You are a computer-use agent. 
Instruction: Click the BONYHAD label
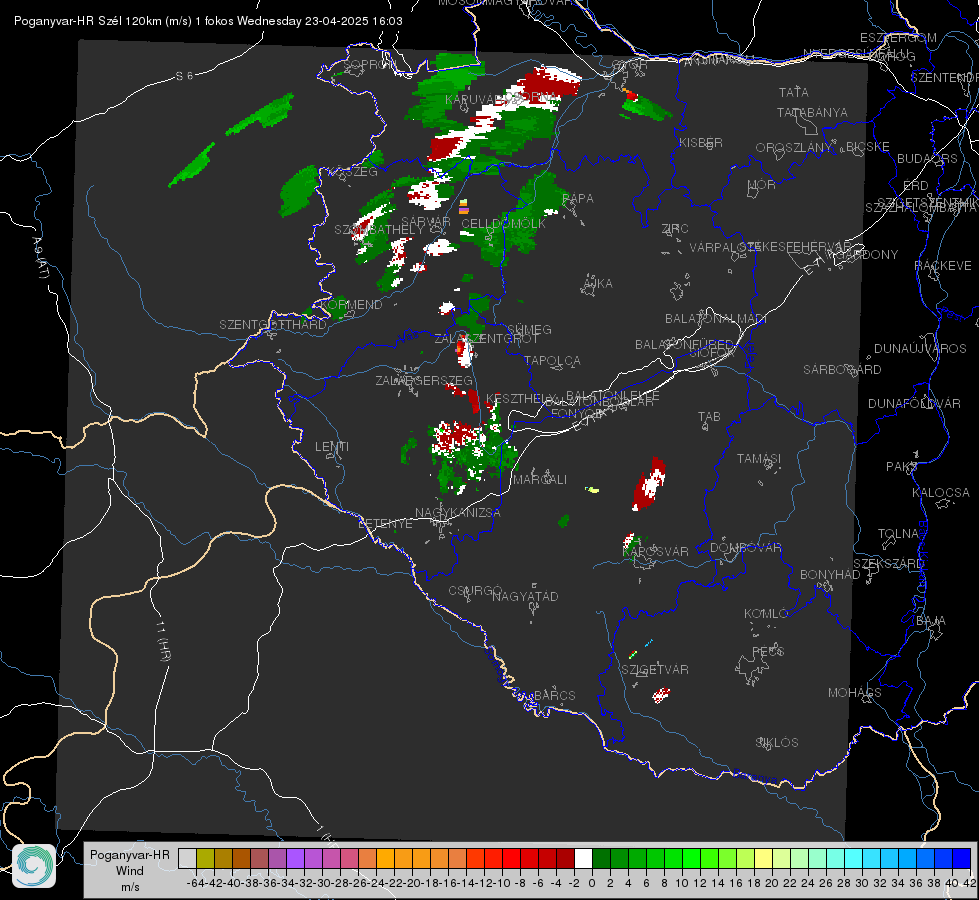point(830,575)
